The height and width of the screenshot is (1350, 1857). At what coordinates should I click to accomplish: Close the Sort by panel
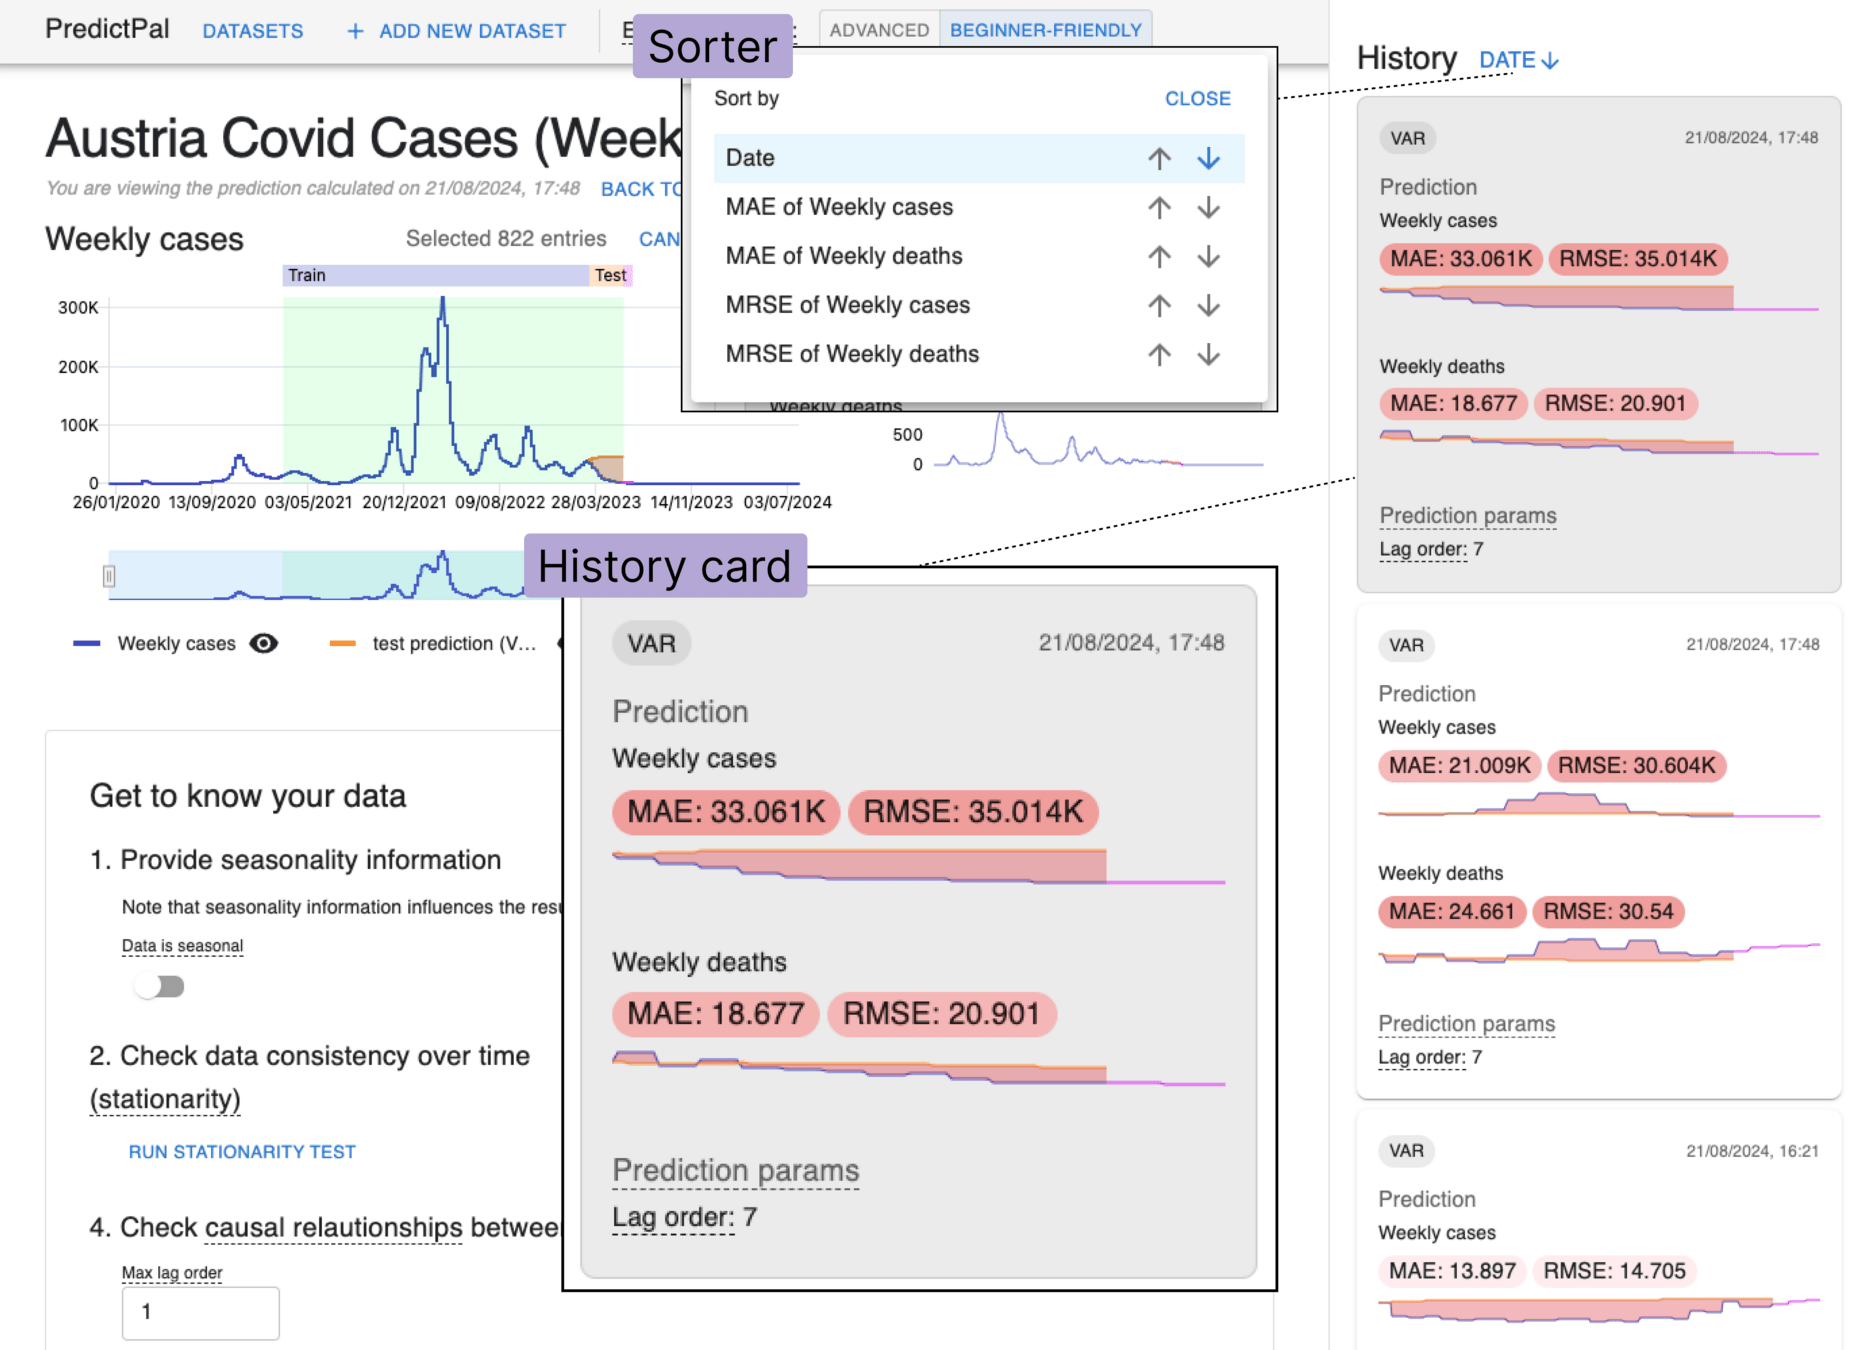tap(1197, 99)
